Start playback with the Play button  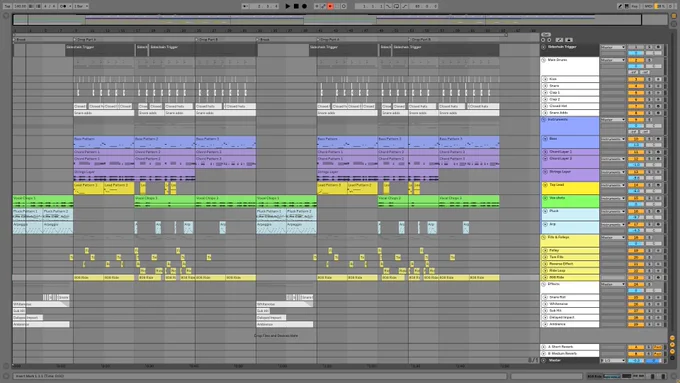[x=288, y=6]
